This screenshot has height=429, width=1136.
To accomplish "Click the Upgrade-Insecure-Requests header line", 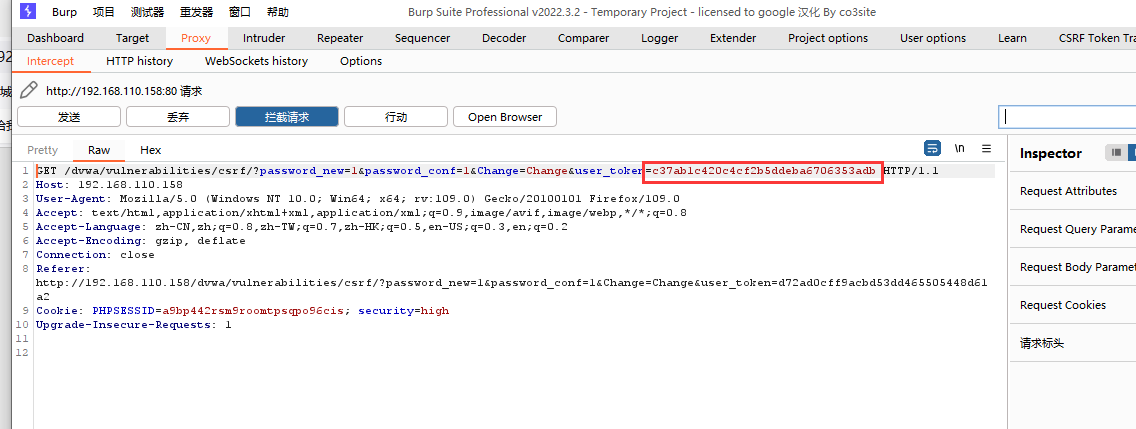I will click(x=133, y=325).
